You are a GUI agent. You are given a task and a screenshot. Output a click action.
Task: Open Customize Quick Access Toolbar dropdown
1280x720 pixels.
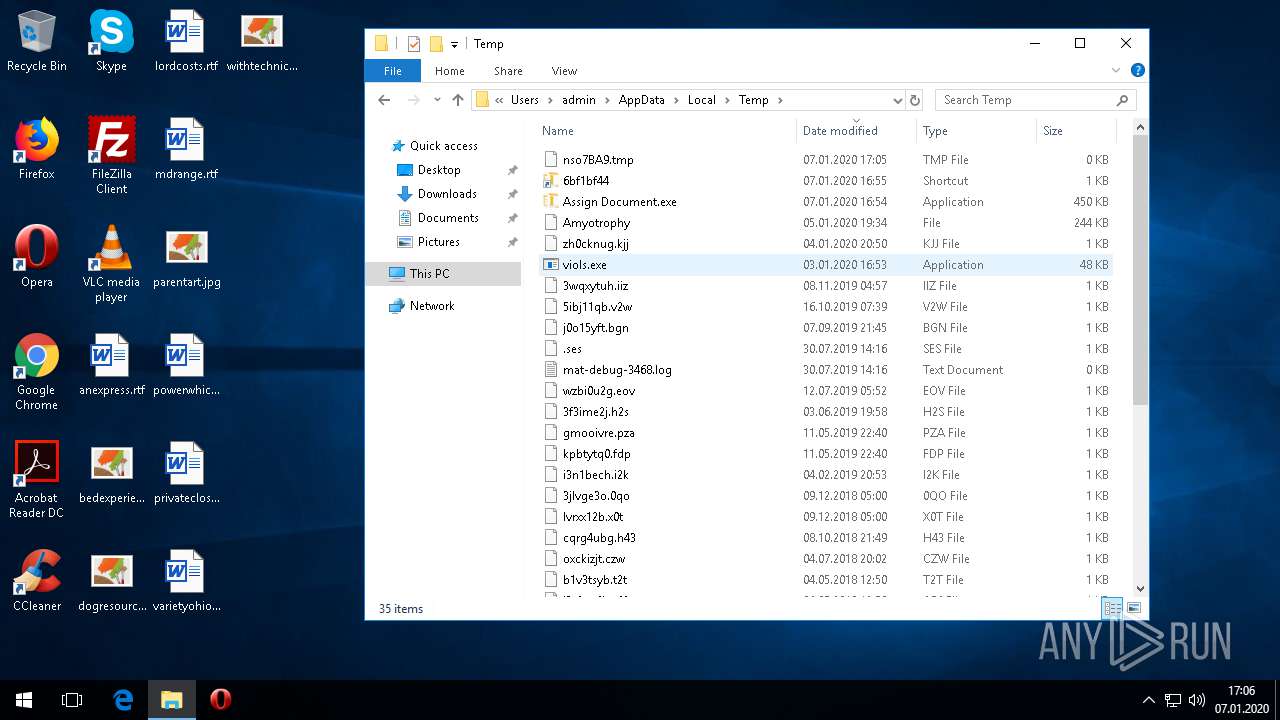[454, 44]
